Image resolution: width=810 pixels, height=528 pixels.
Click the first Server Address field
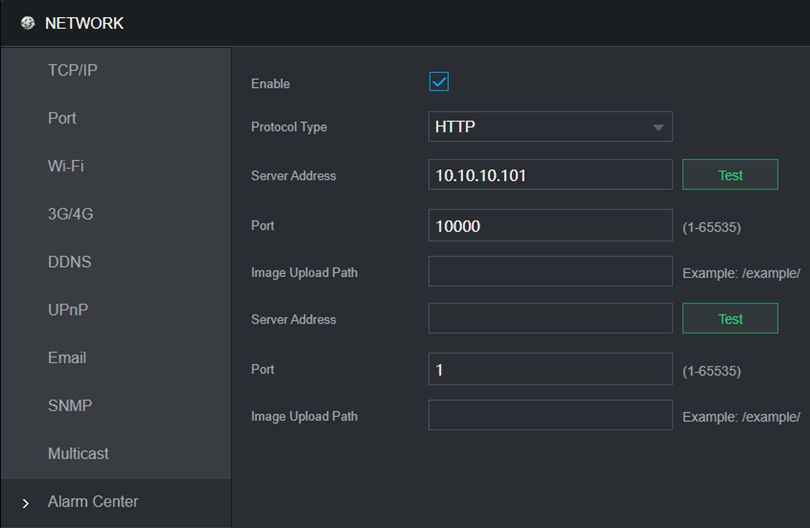tap(550, 175)
